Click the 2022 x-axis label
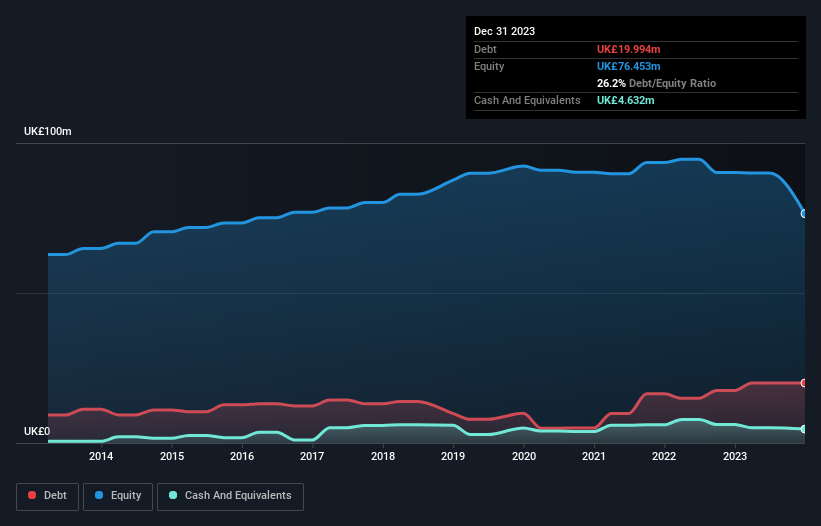This screenshot has width=821, height=526. point(664,456)
